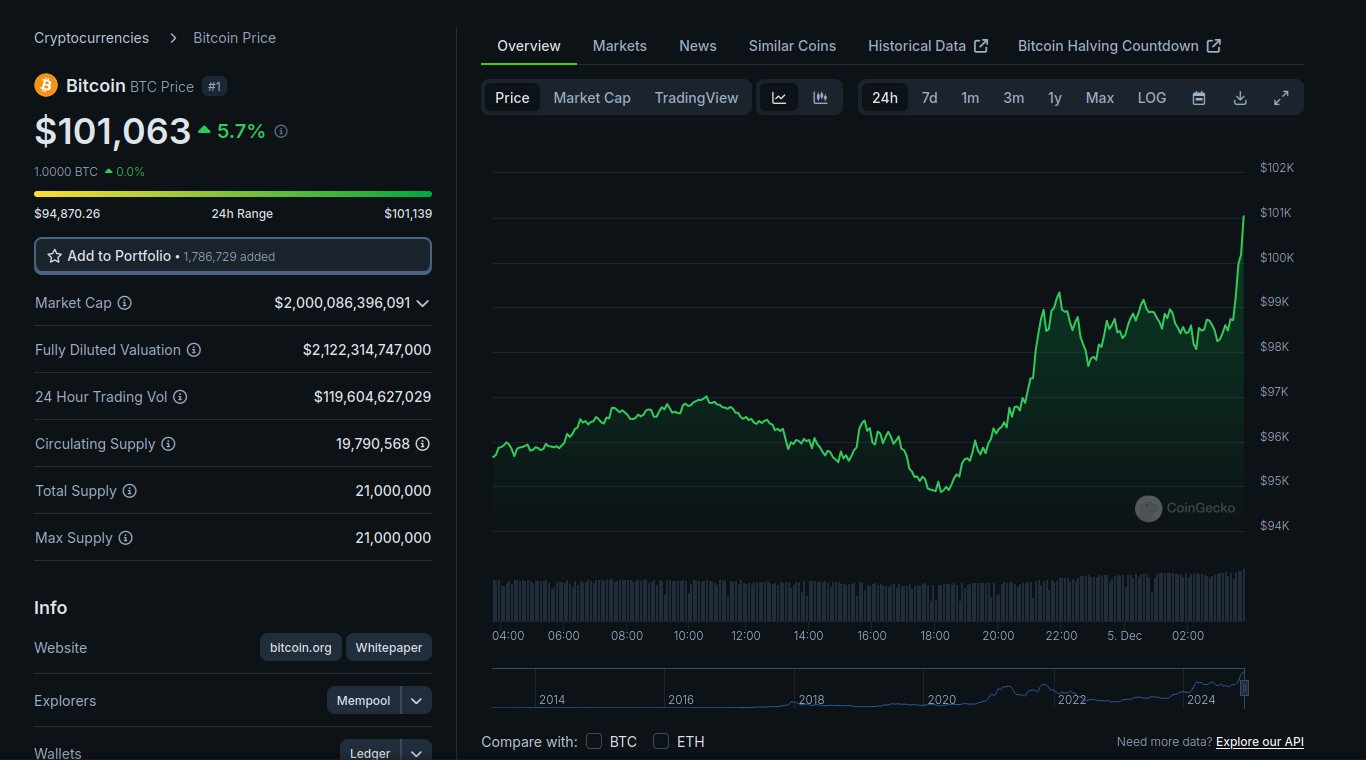Expand the Market Cap value chevron

423,303
